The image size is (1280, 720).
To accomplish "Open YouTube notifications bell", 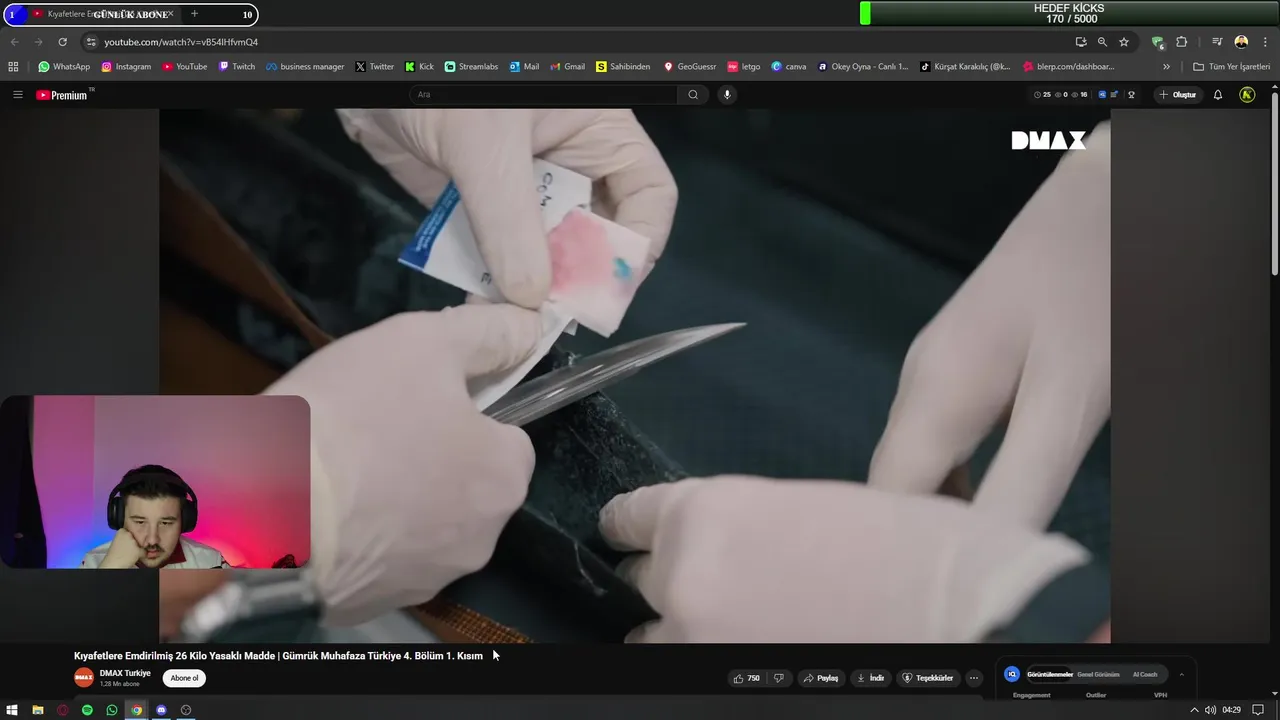I will click(1218, 95).
